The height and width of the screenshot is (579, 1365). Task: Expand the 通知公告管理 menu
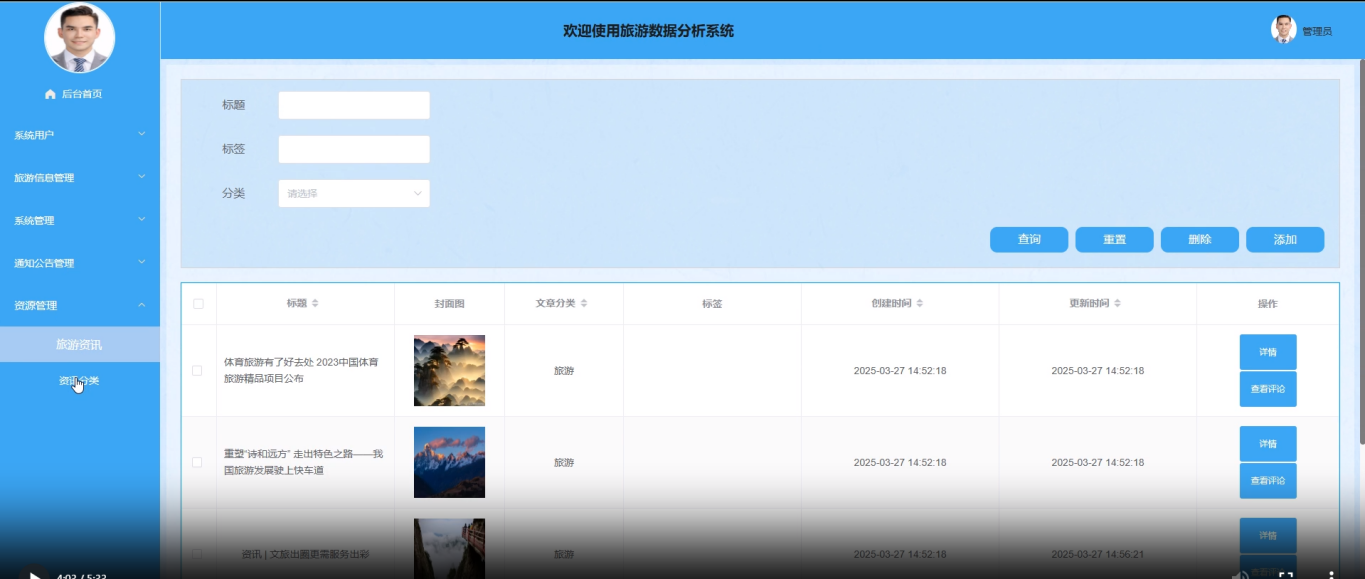pos(80,263)
